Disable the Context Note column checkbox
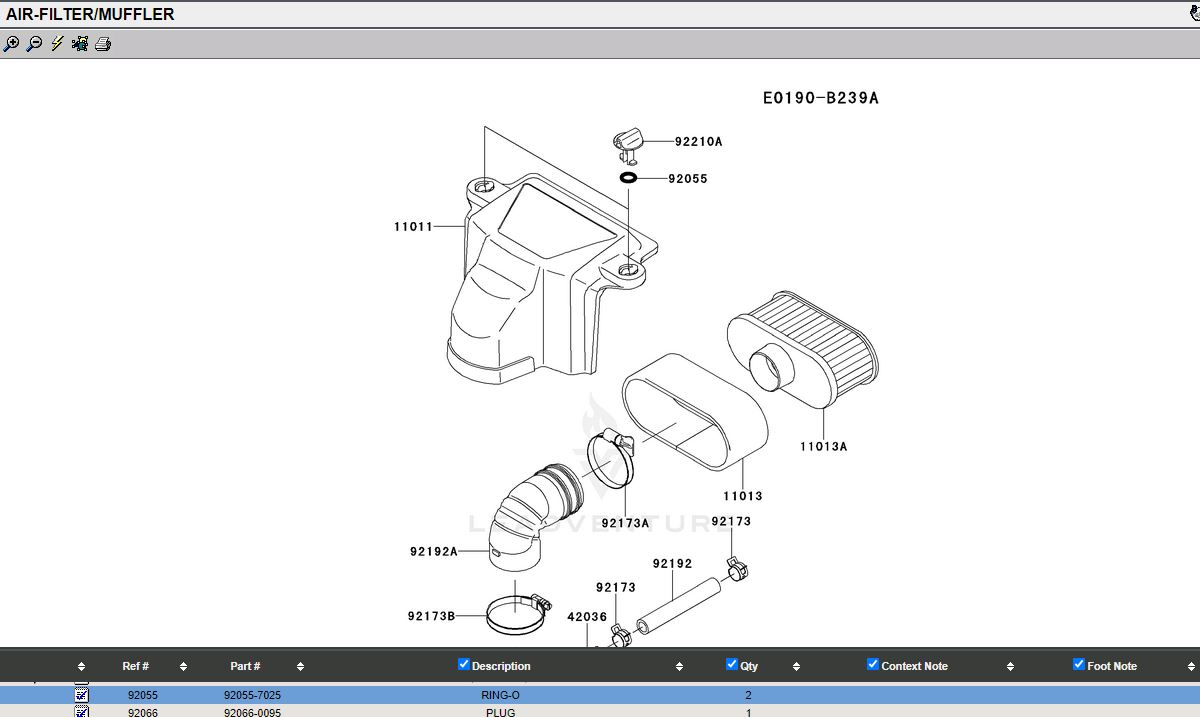Screen dimensions: 1200x717 pyautogui.click(x=873, y=664)
